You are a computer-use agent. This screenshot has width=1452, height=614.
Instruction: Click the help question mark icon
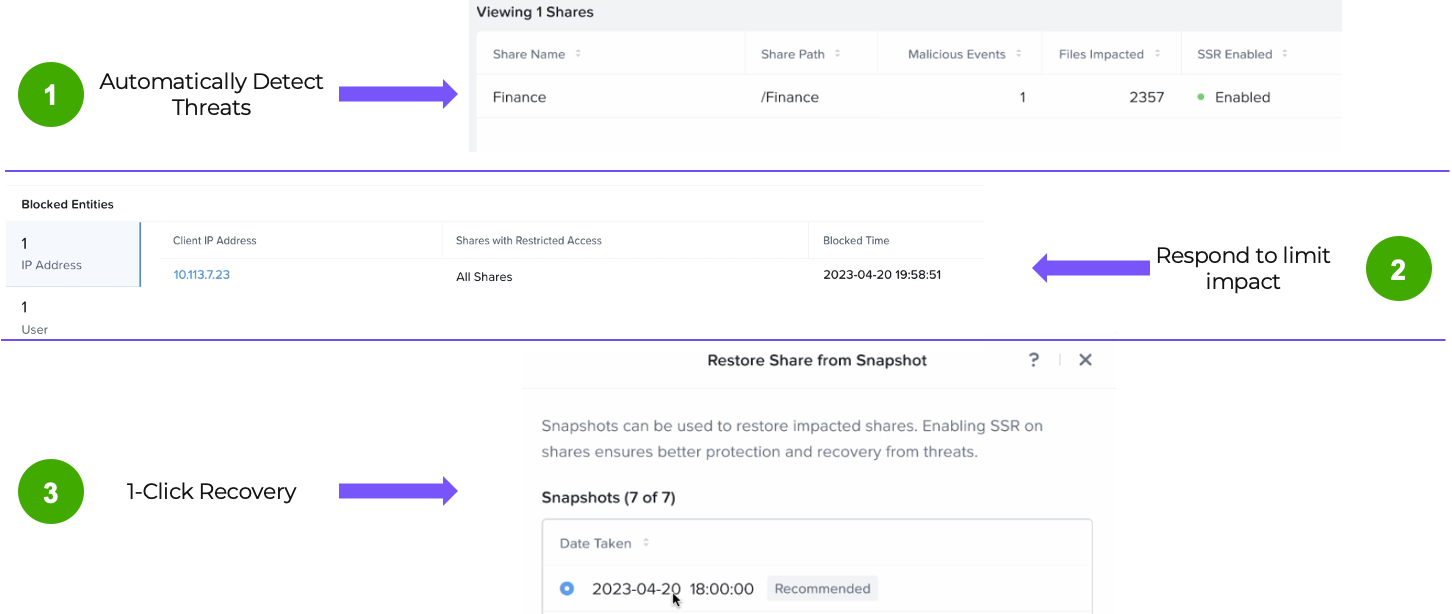point(1034,360)
